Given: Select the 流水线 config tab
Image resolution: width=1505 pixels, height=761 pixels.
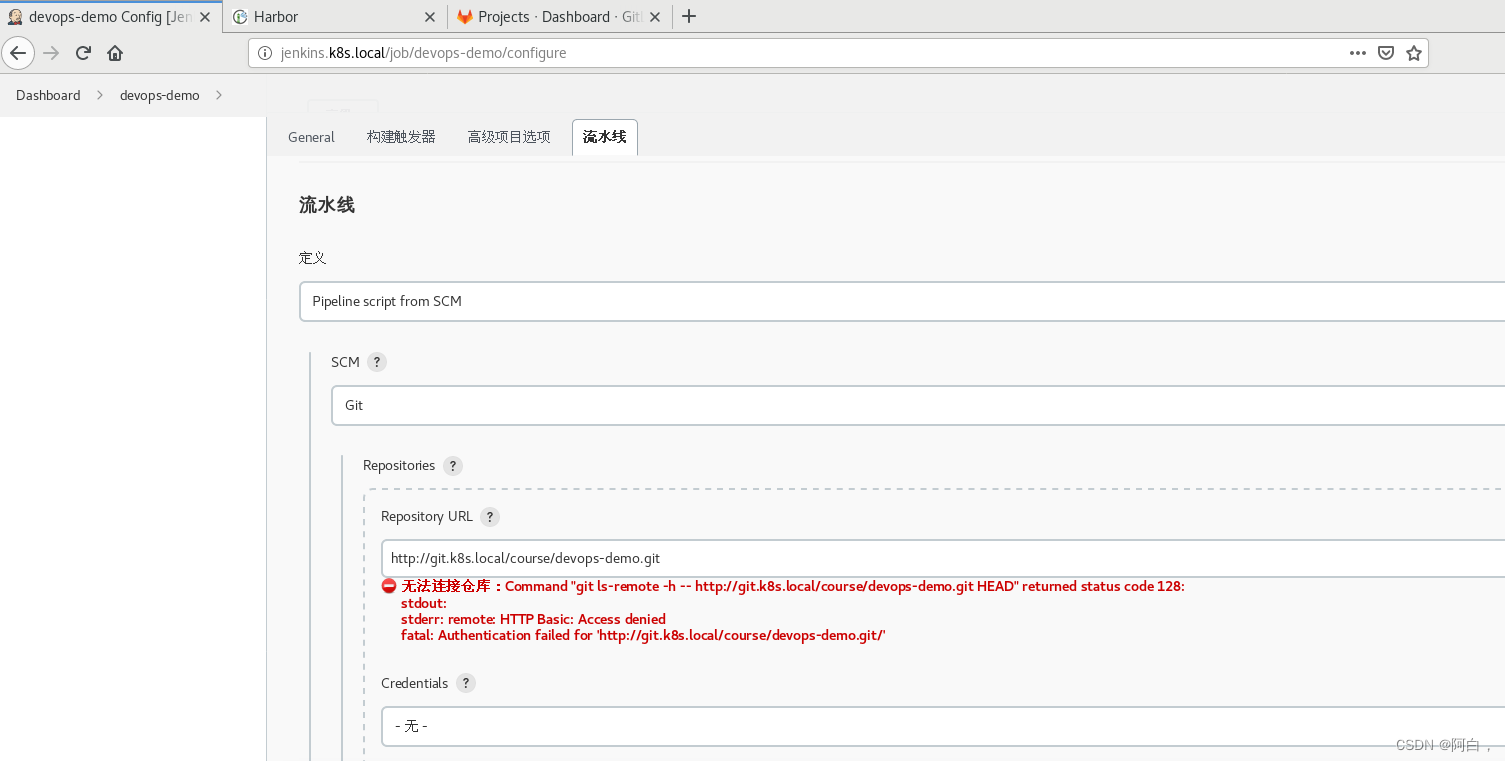Looking at the screenshot, I should click(605, 137).
